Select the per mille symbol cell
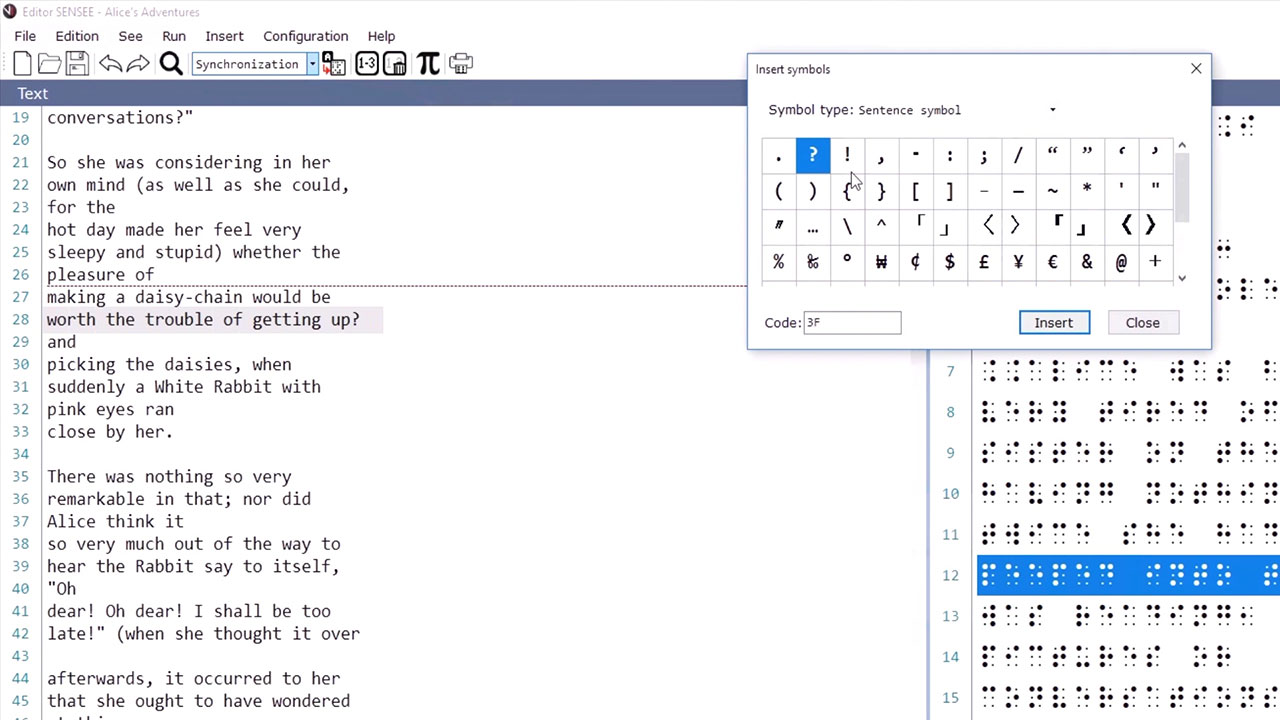 (812, 262)
